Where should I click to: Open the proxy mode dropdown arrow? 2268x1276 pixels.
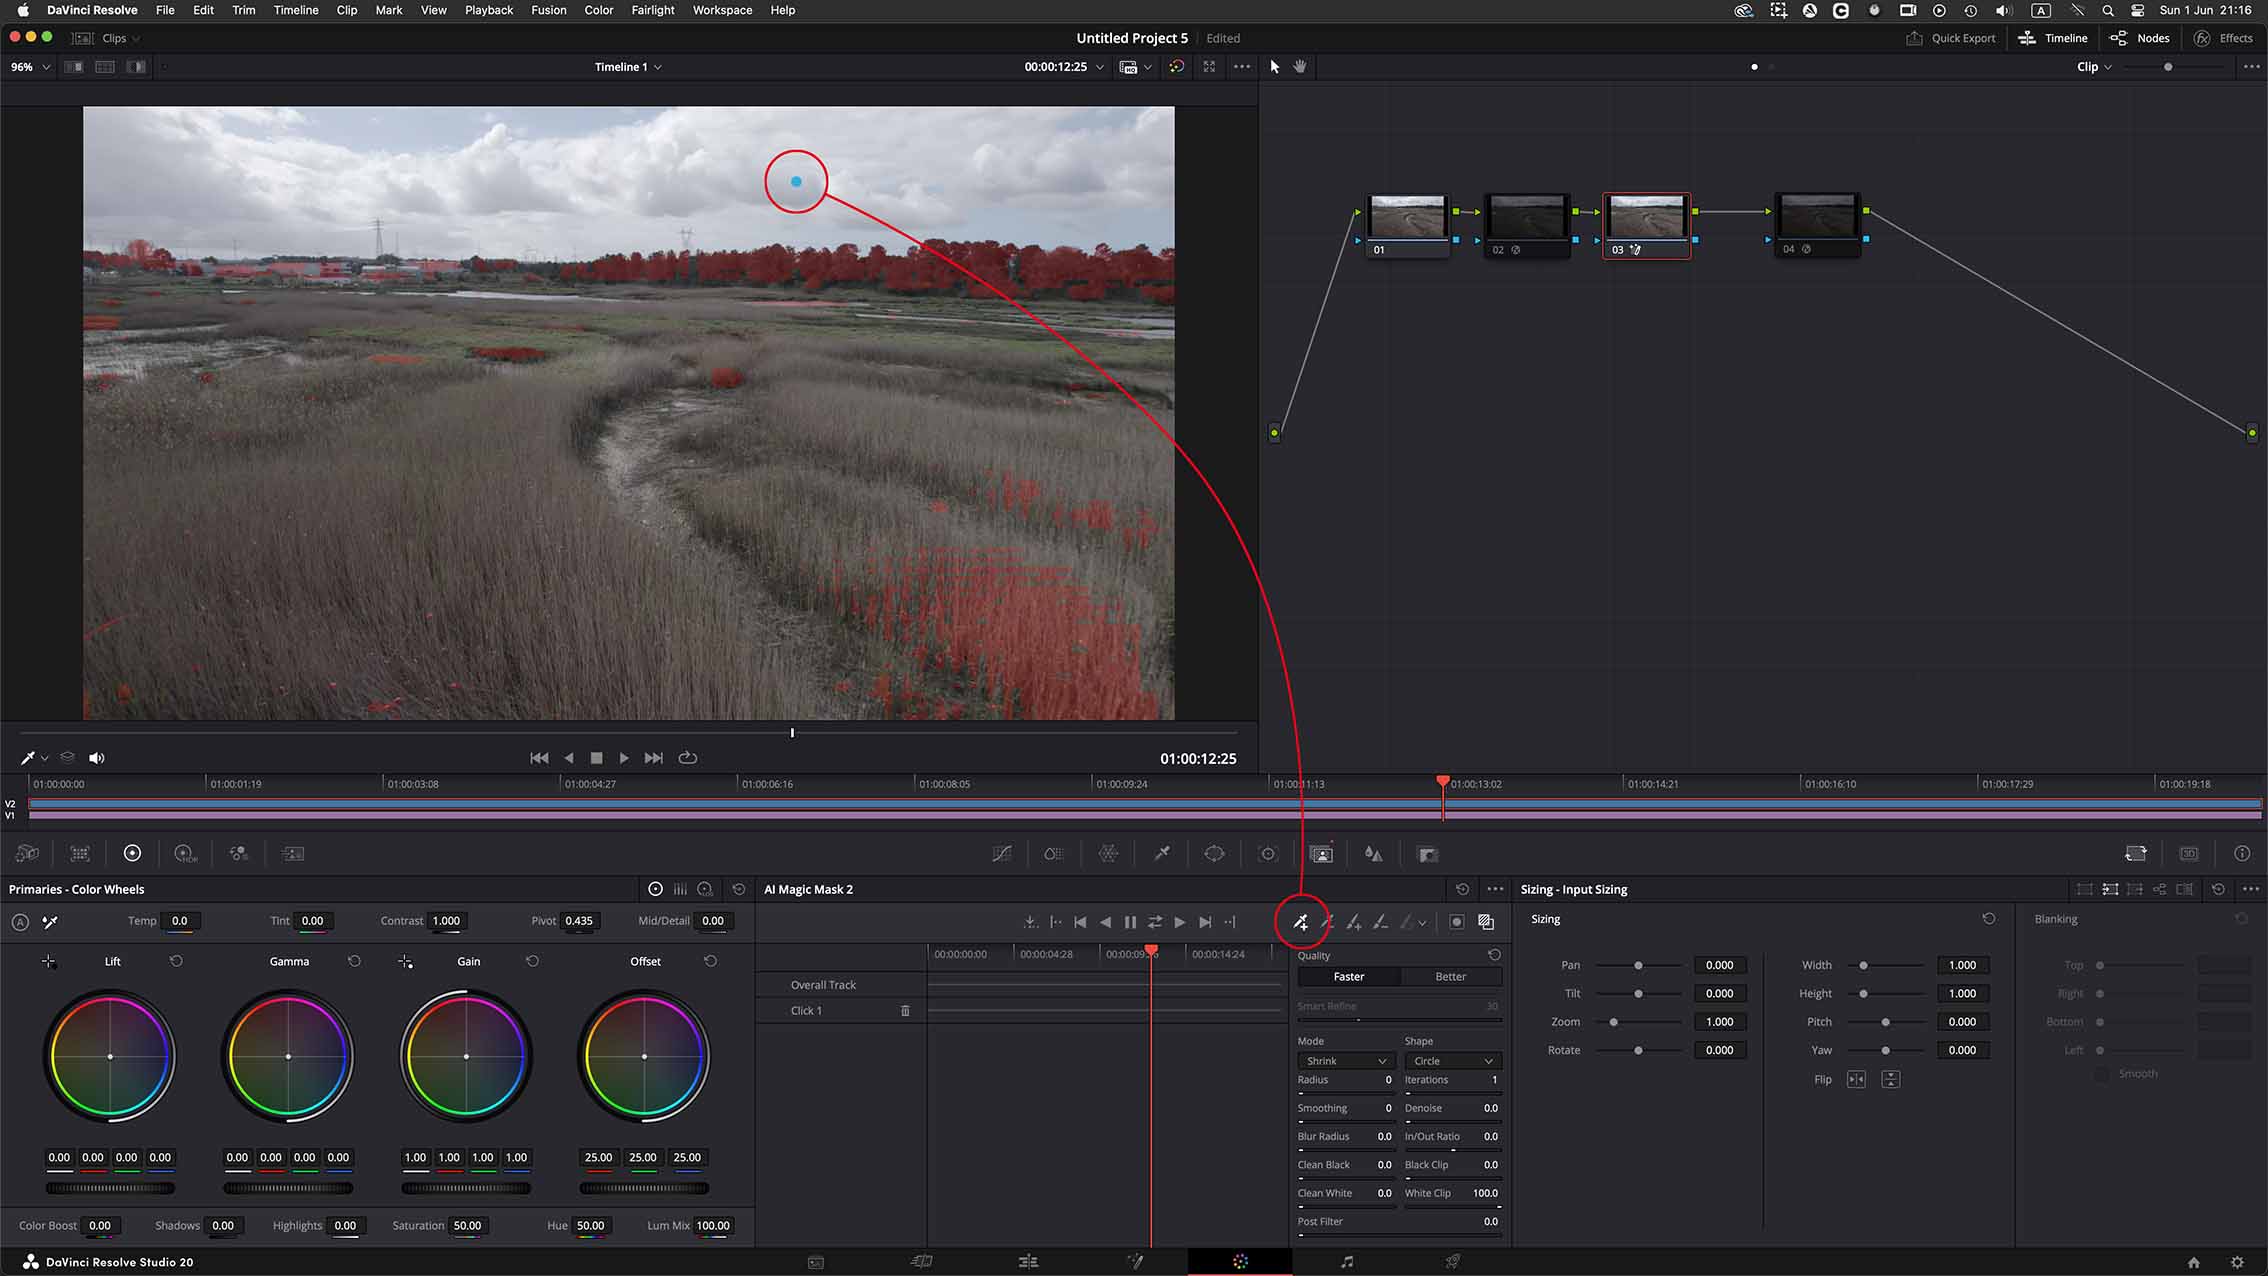1147,67
